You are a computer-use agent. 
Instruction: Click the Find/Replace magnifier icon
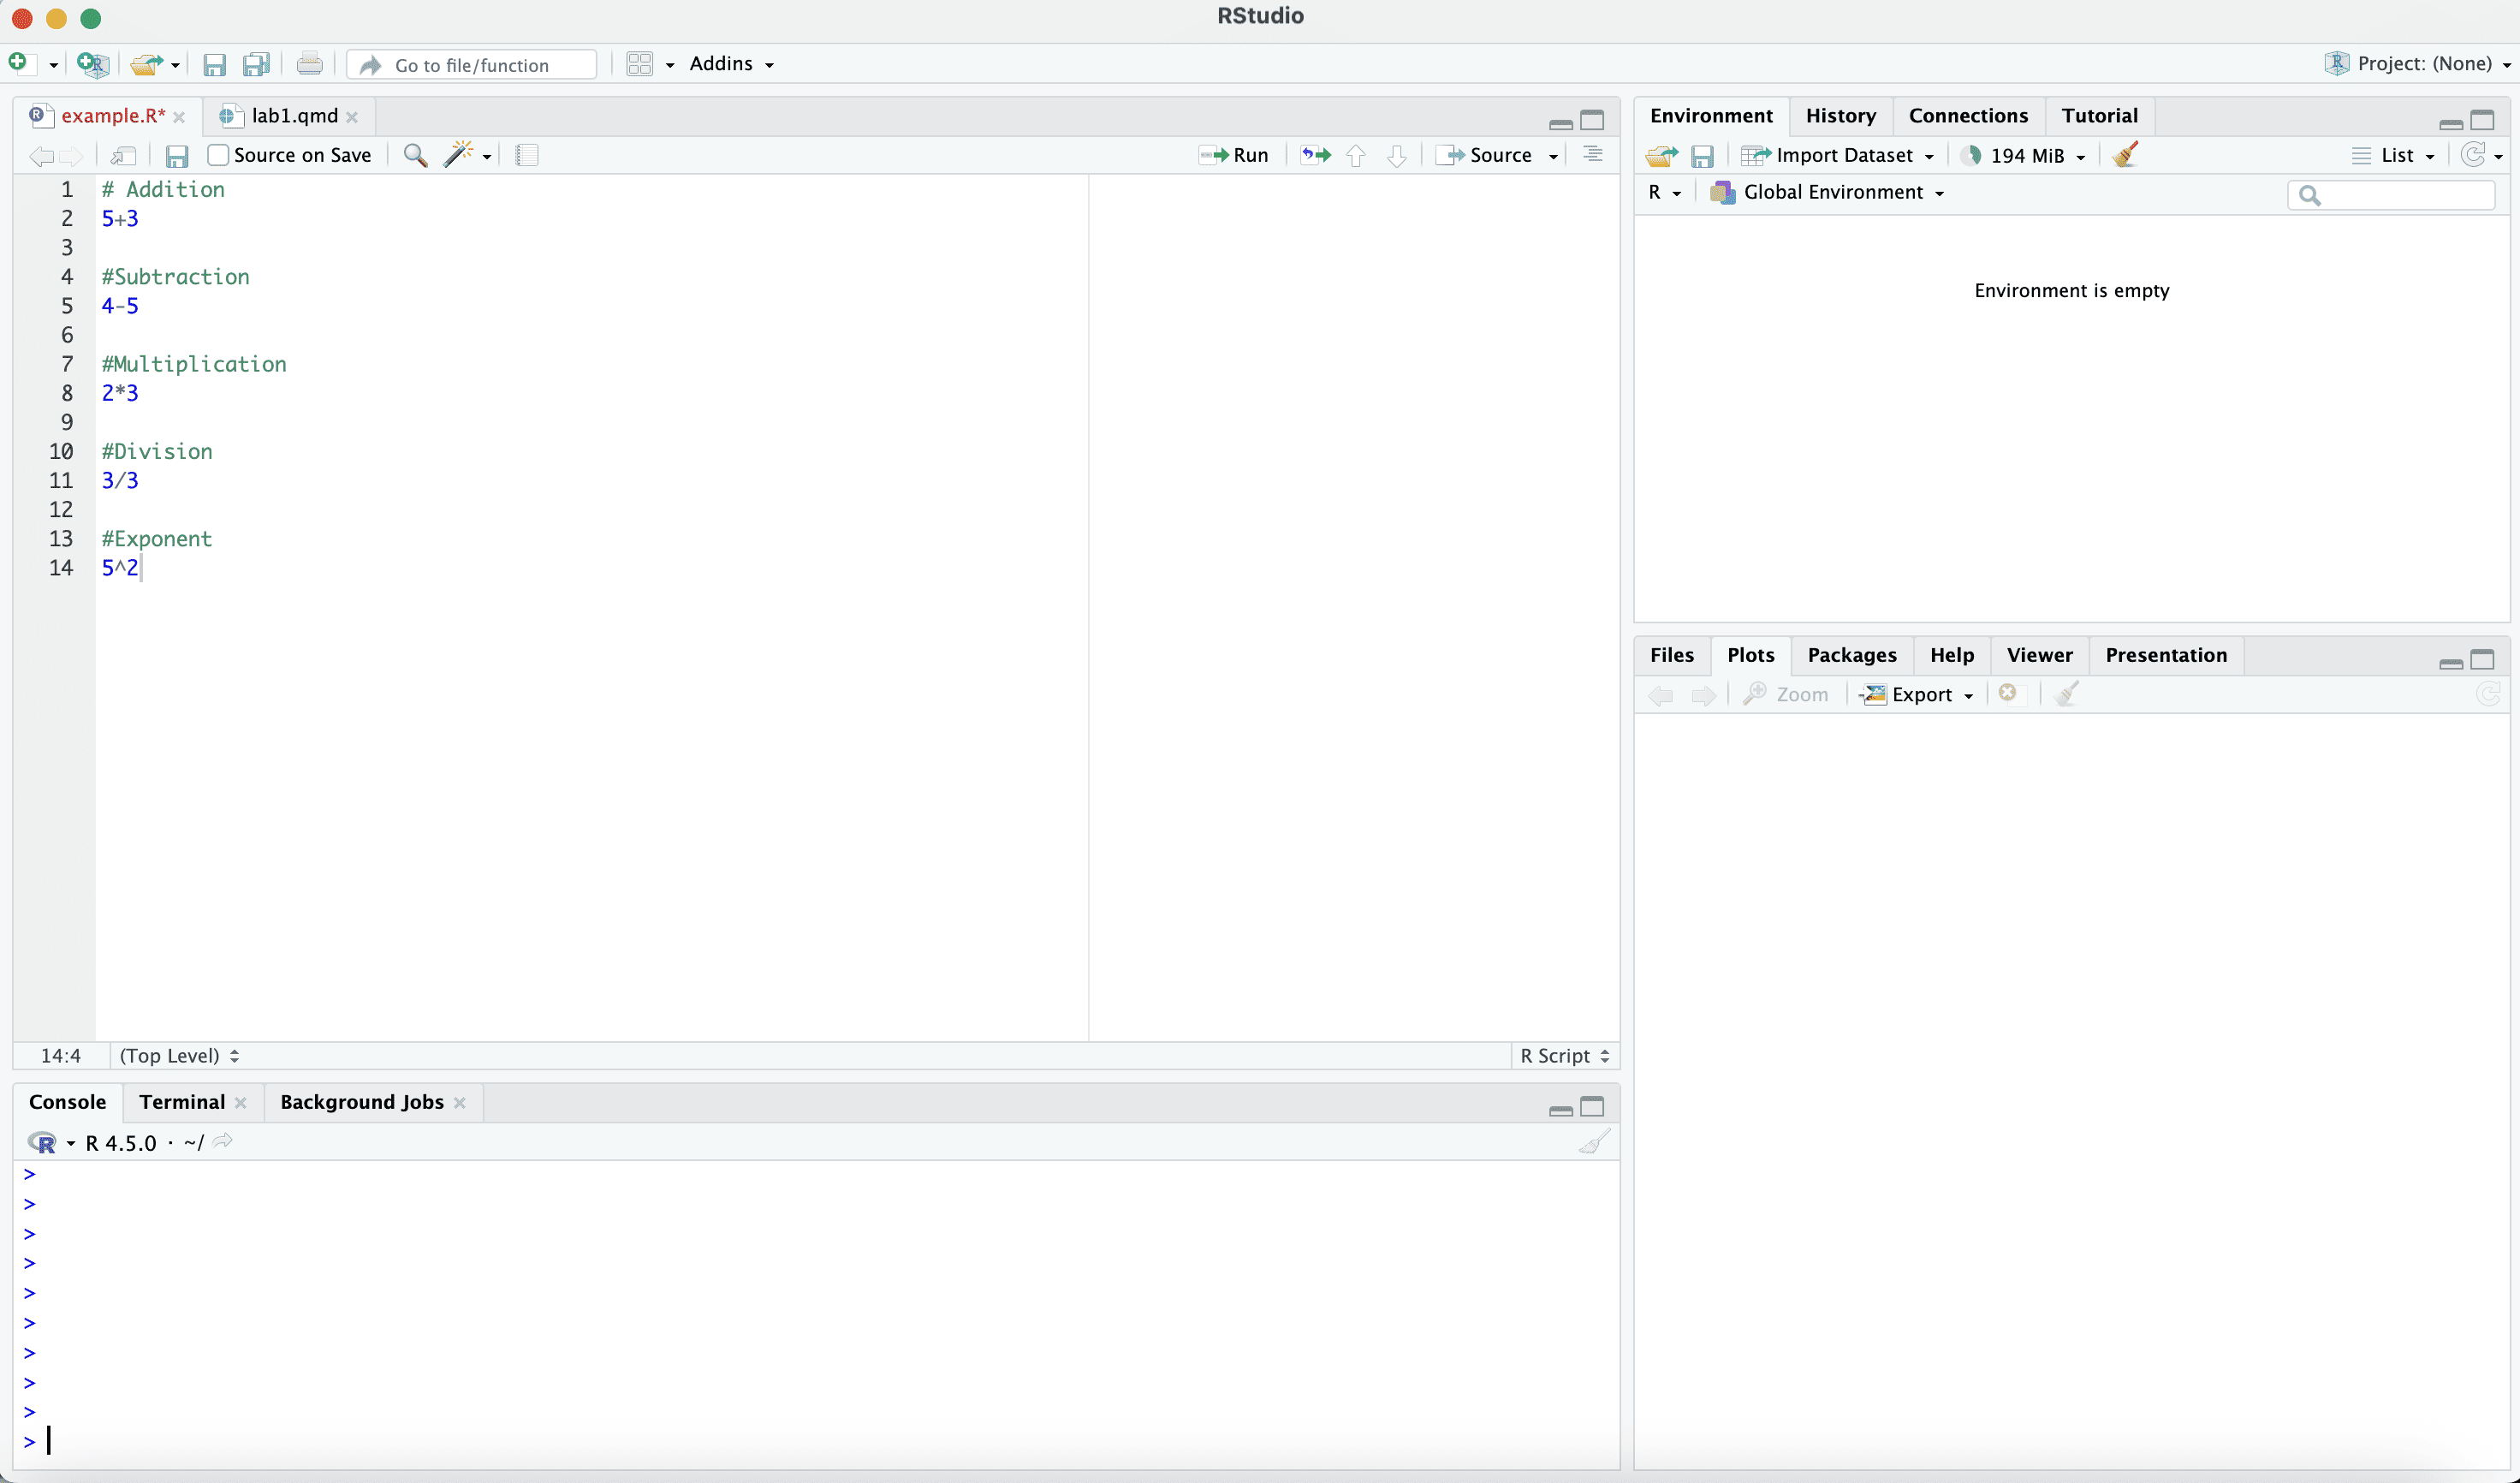415,155
